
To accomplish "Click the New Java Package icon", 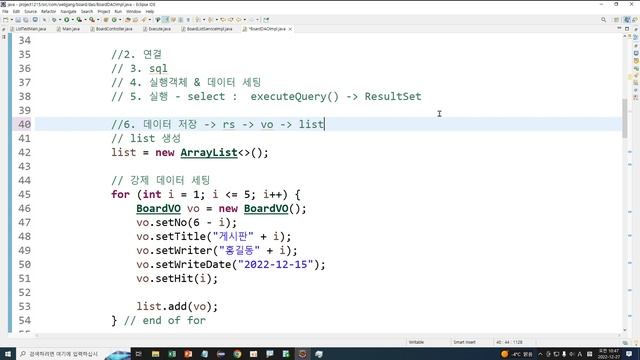I will (106, 20).
